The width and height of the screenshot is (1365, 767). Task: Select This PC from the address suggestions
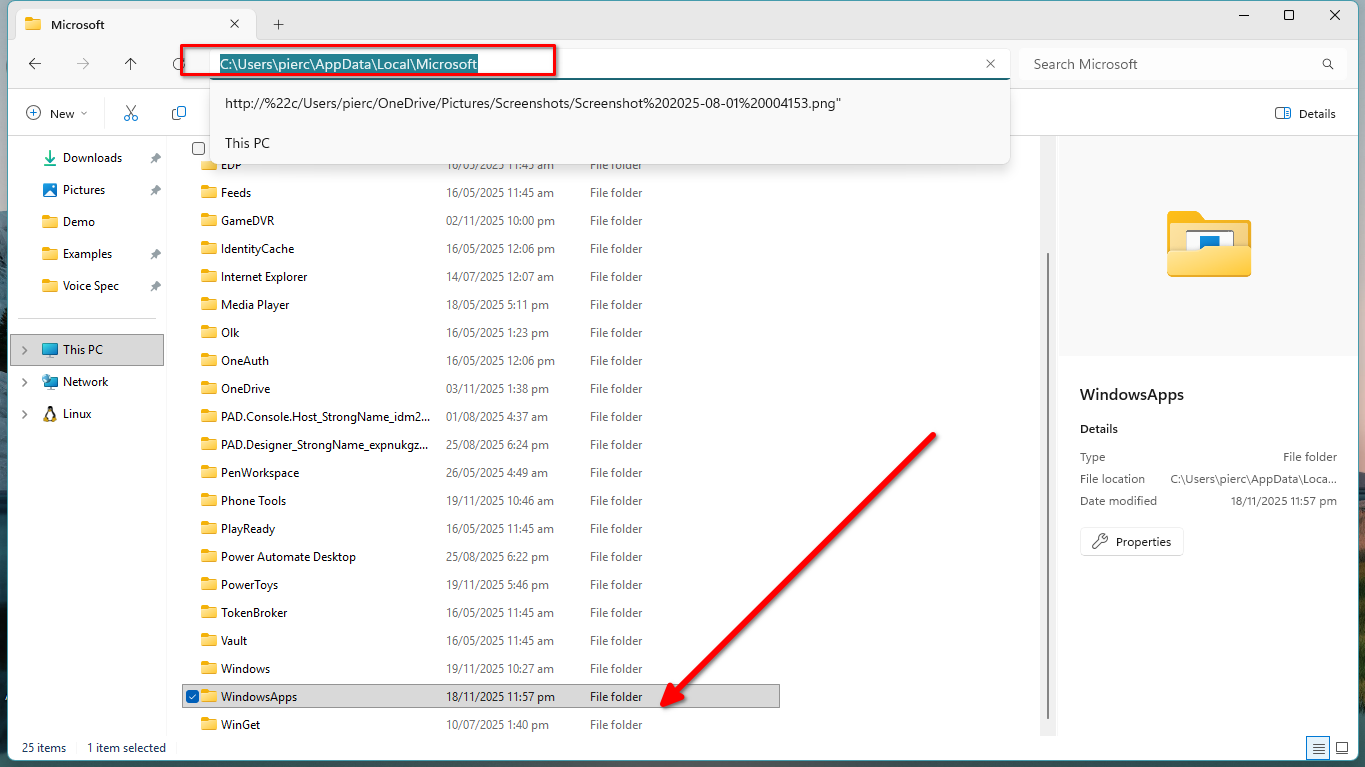(x=246, y=142)
